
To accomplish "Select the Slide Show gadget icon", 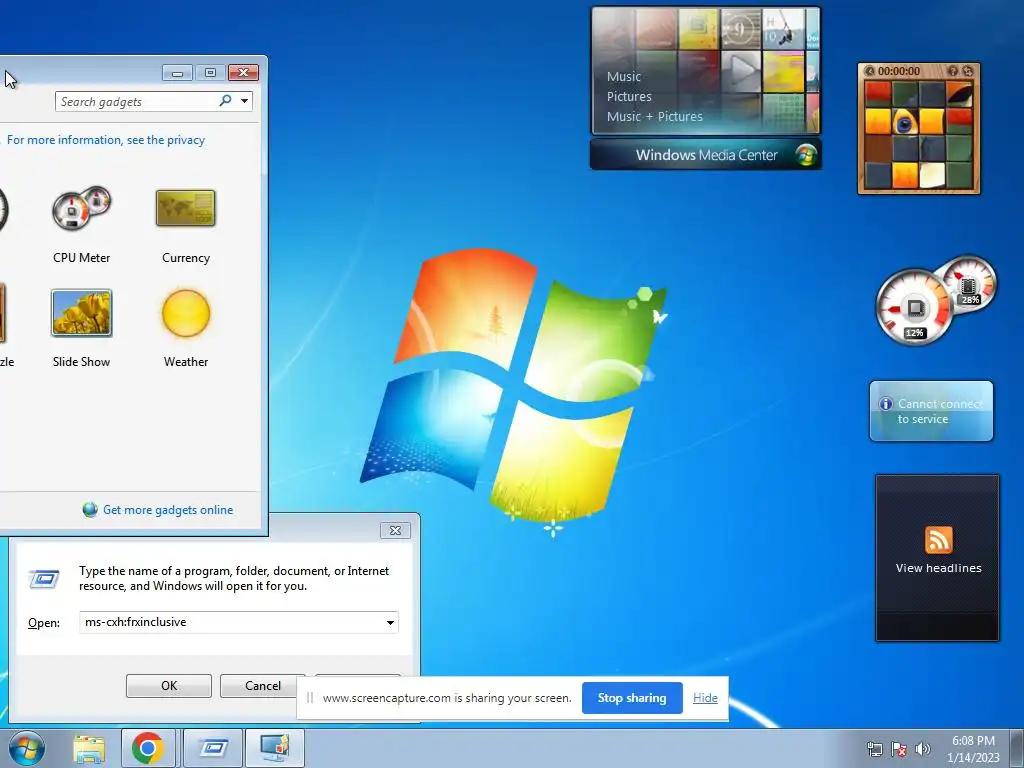I will (x=82, y=313).
